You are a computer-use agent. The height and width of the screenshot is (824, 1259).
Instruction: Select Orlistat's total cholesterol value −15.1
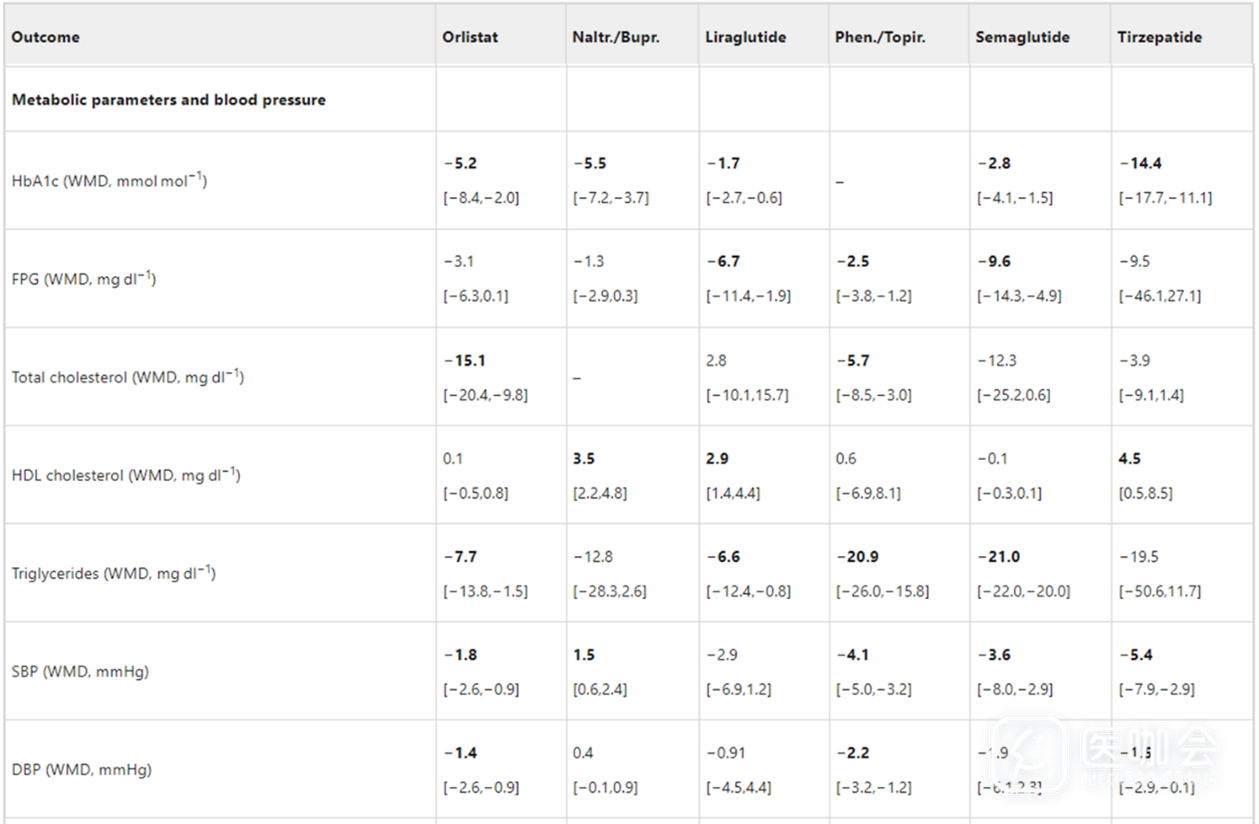click(464, 360)
